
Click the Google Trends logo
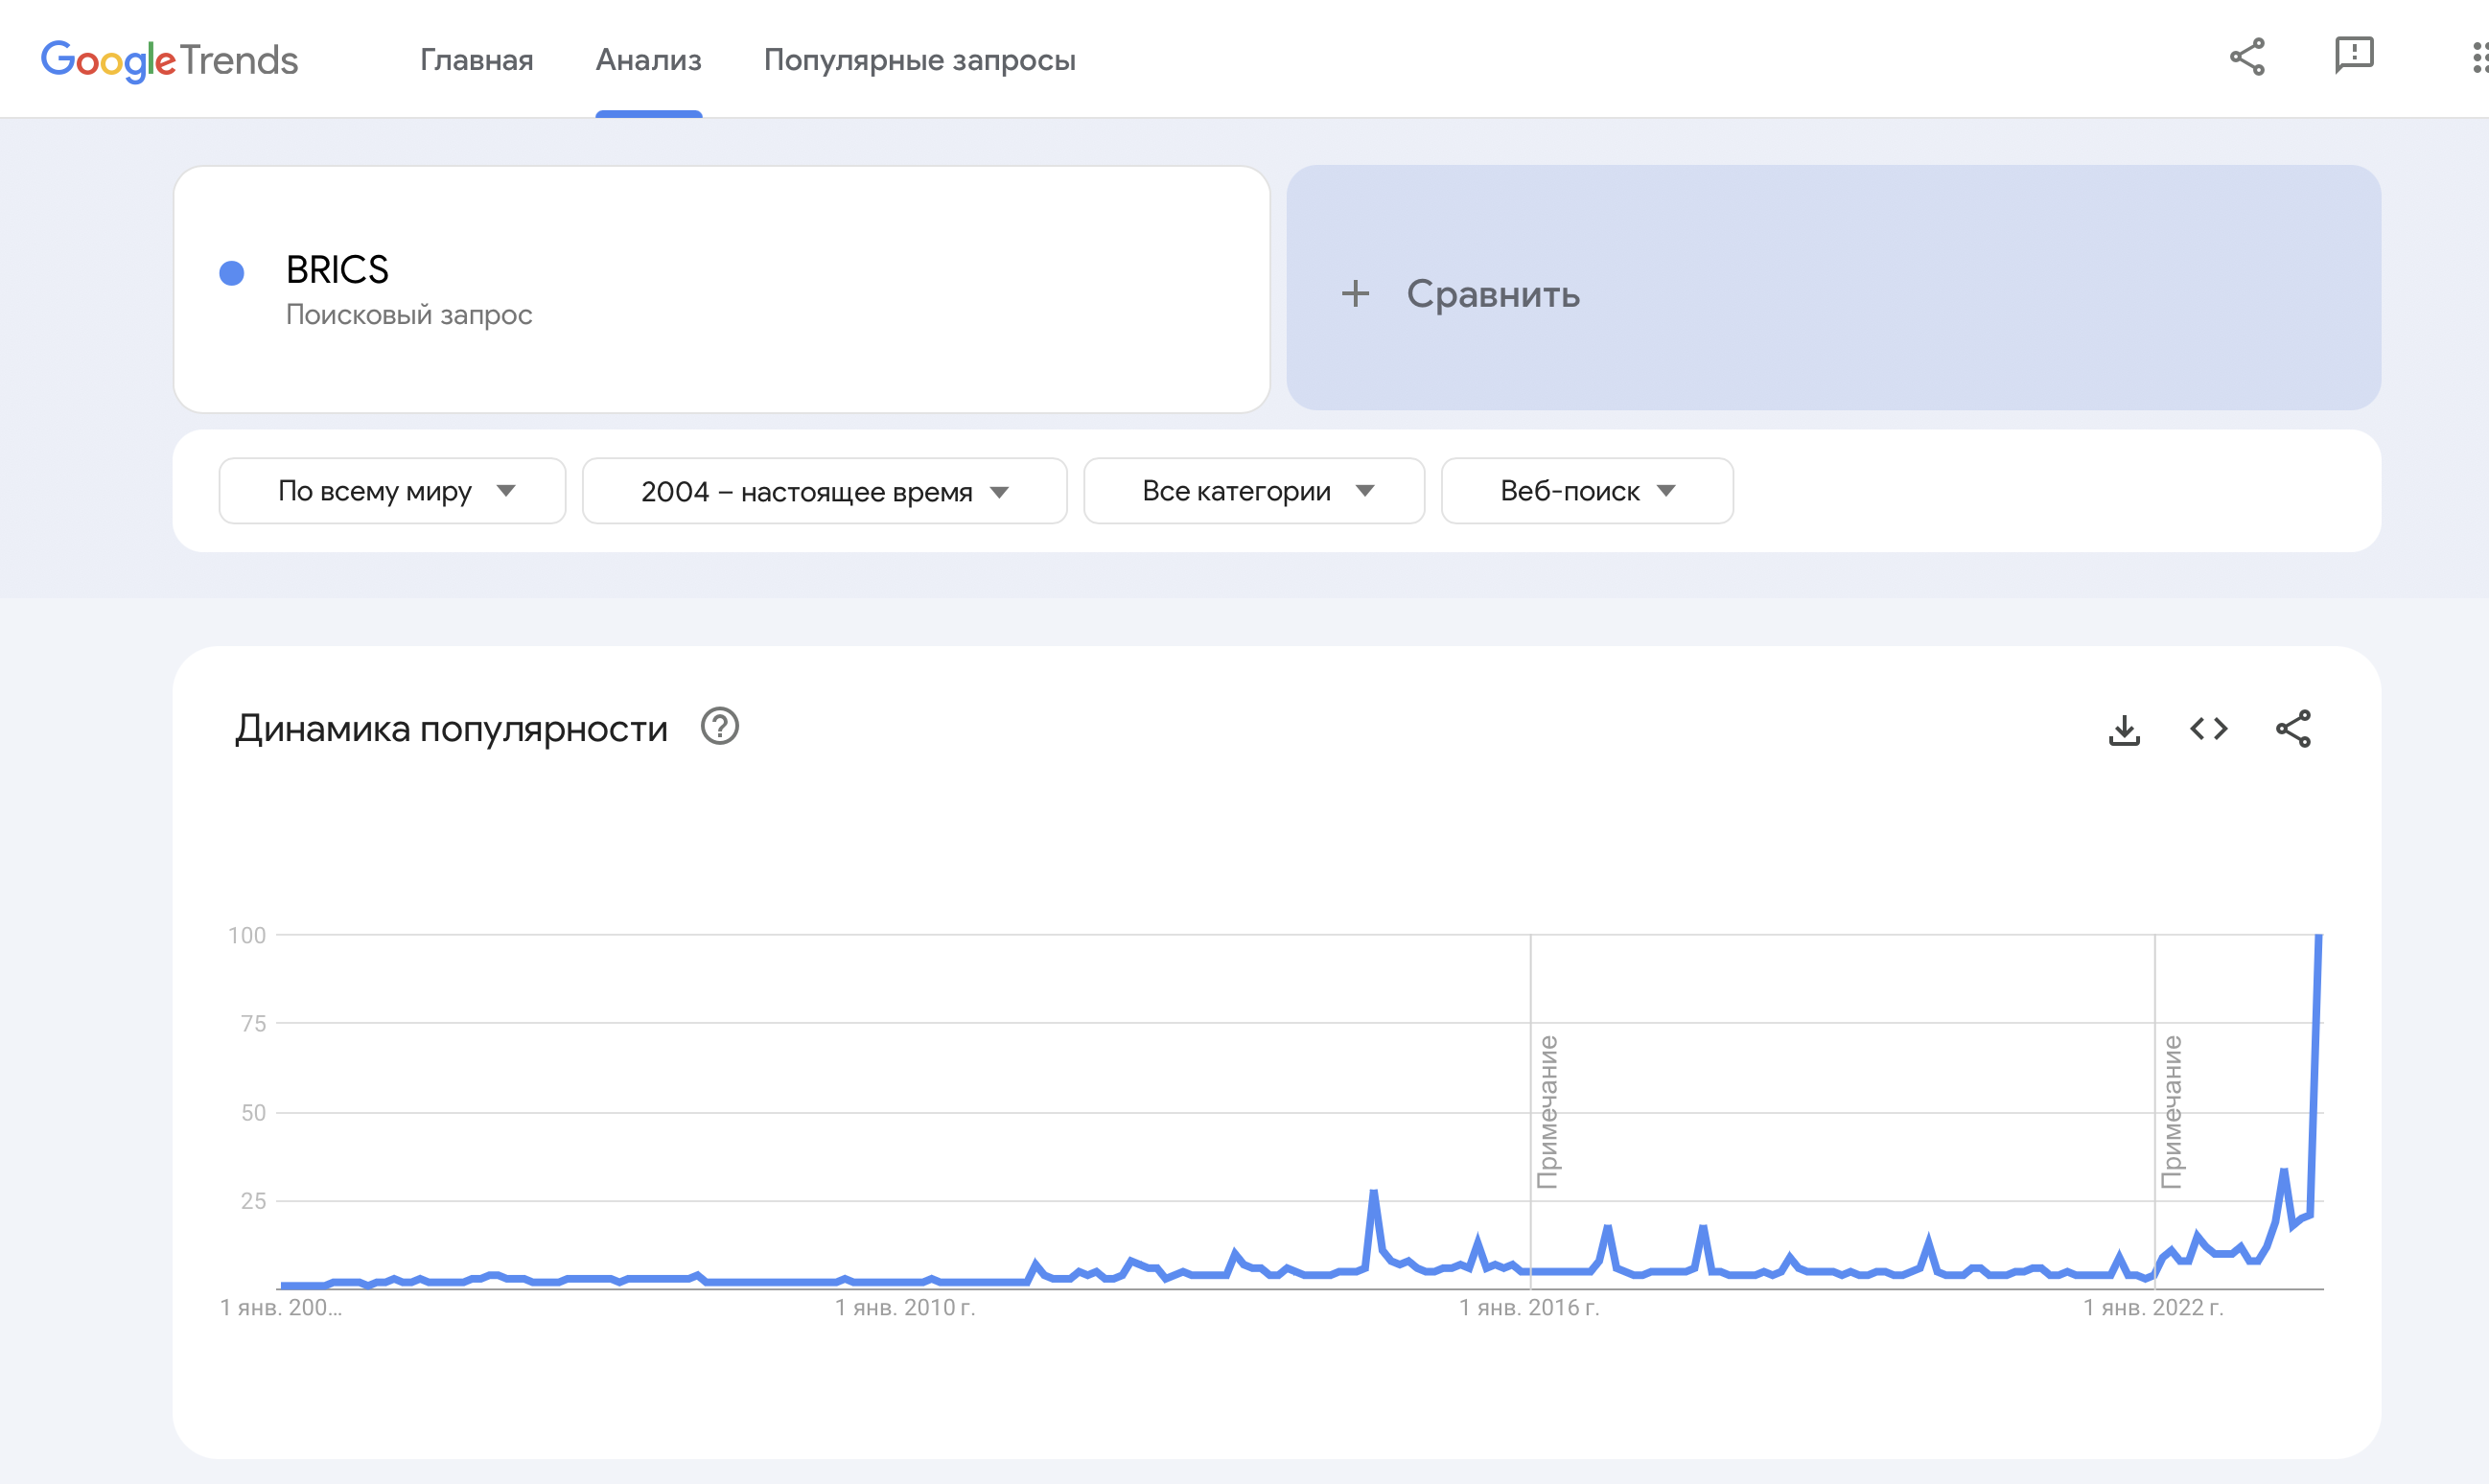coord(169,60)
